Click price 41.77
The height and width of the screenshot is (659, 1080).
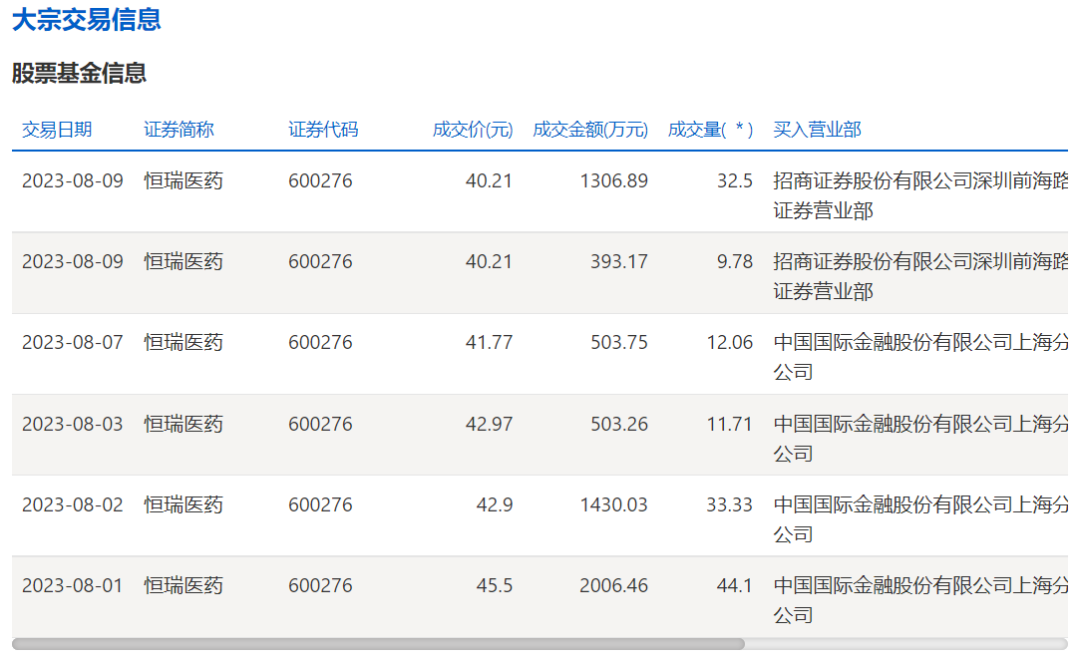pos(489,342)
